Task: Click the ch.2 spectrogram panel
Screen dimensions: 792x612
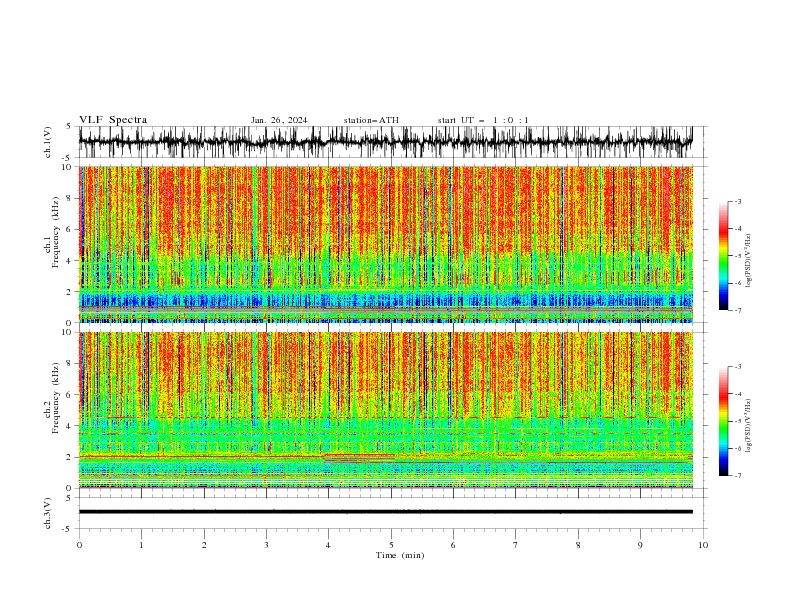Action: click(386, 410)
